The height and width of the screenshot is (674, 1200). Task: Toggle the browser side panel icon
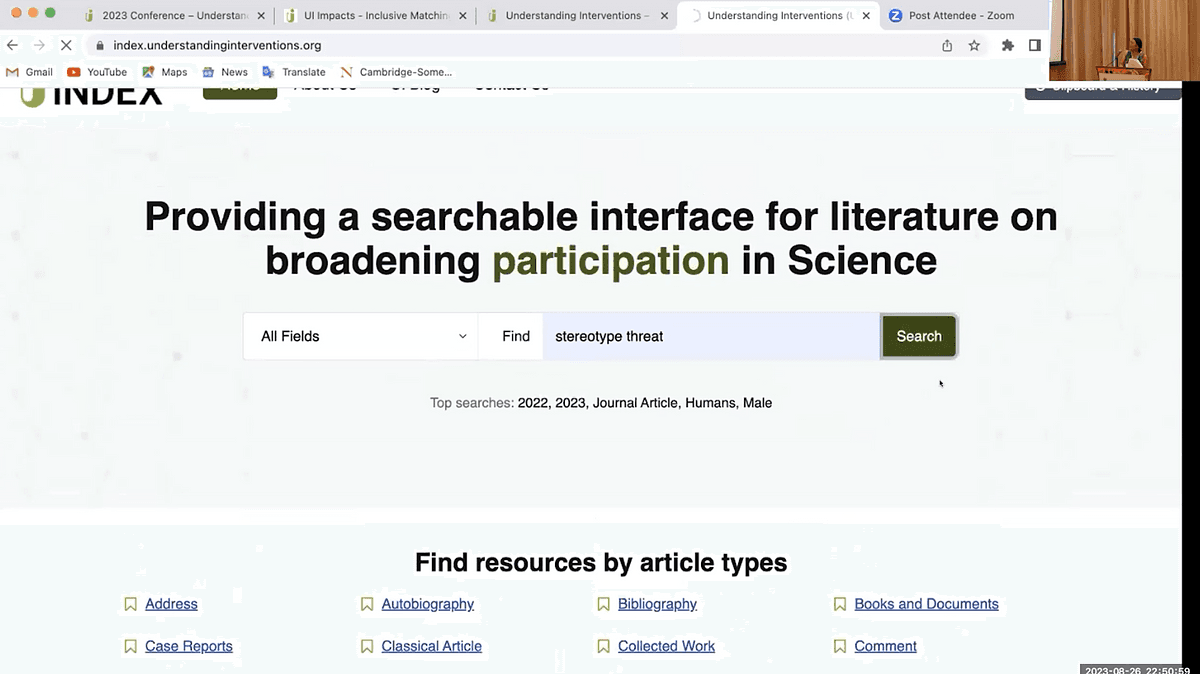[x=1035, y=45]
